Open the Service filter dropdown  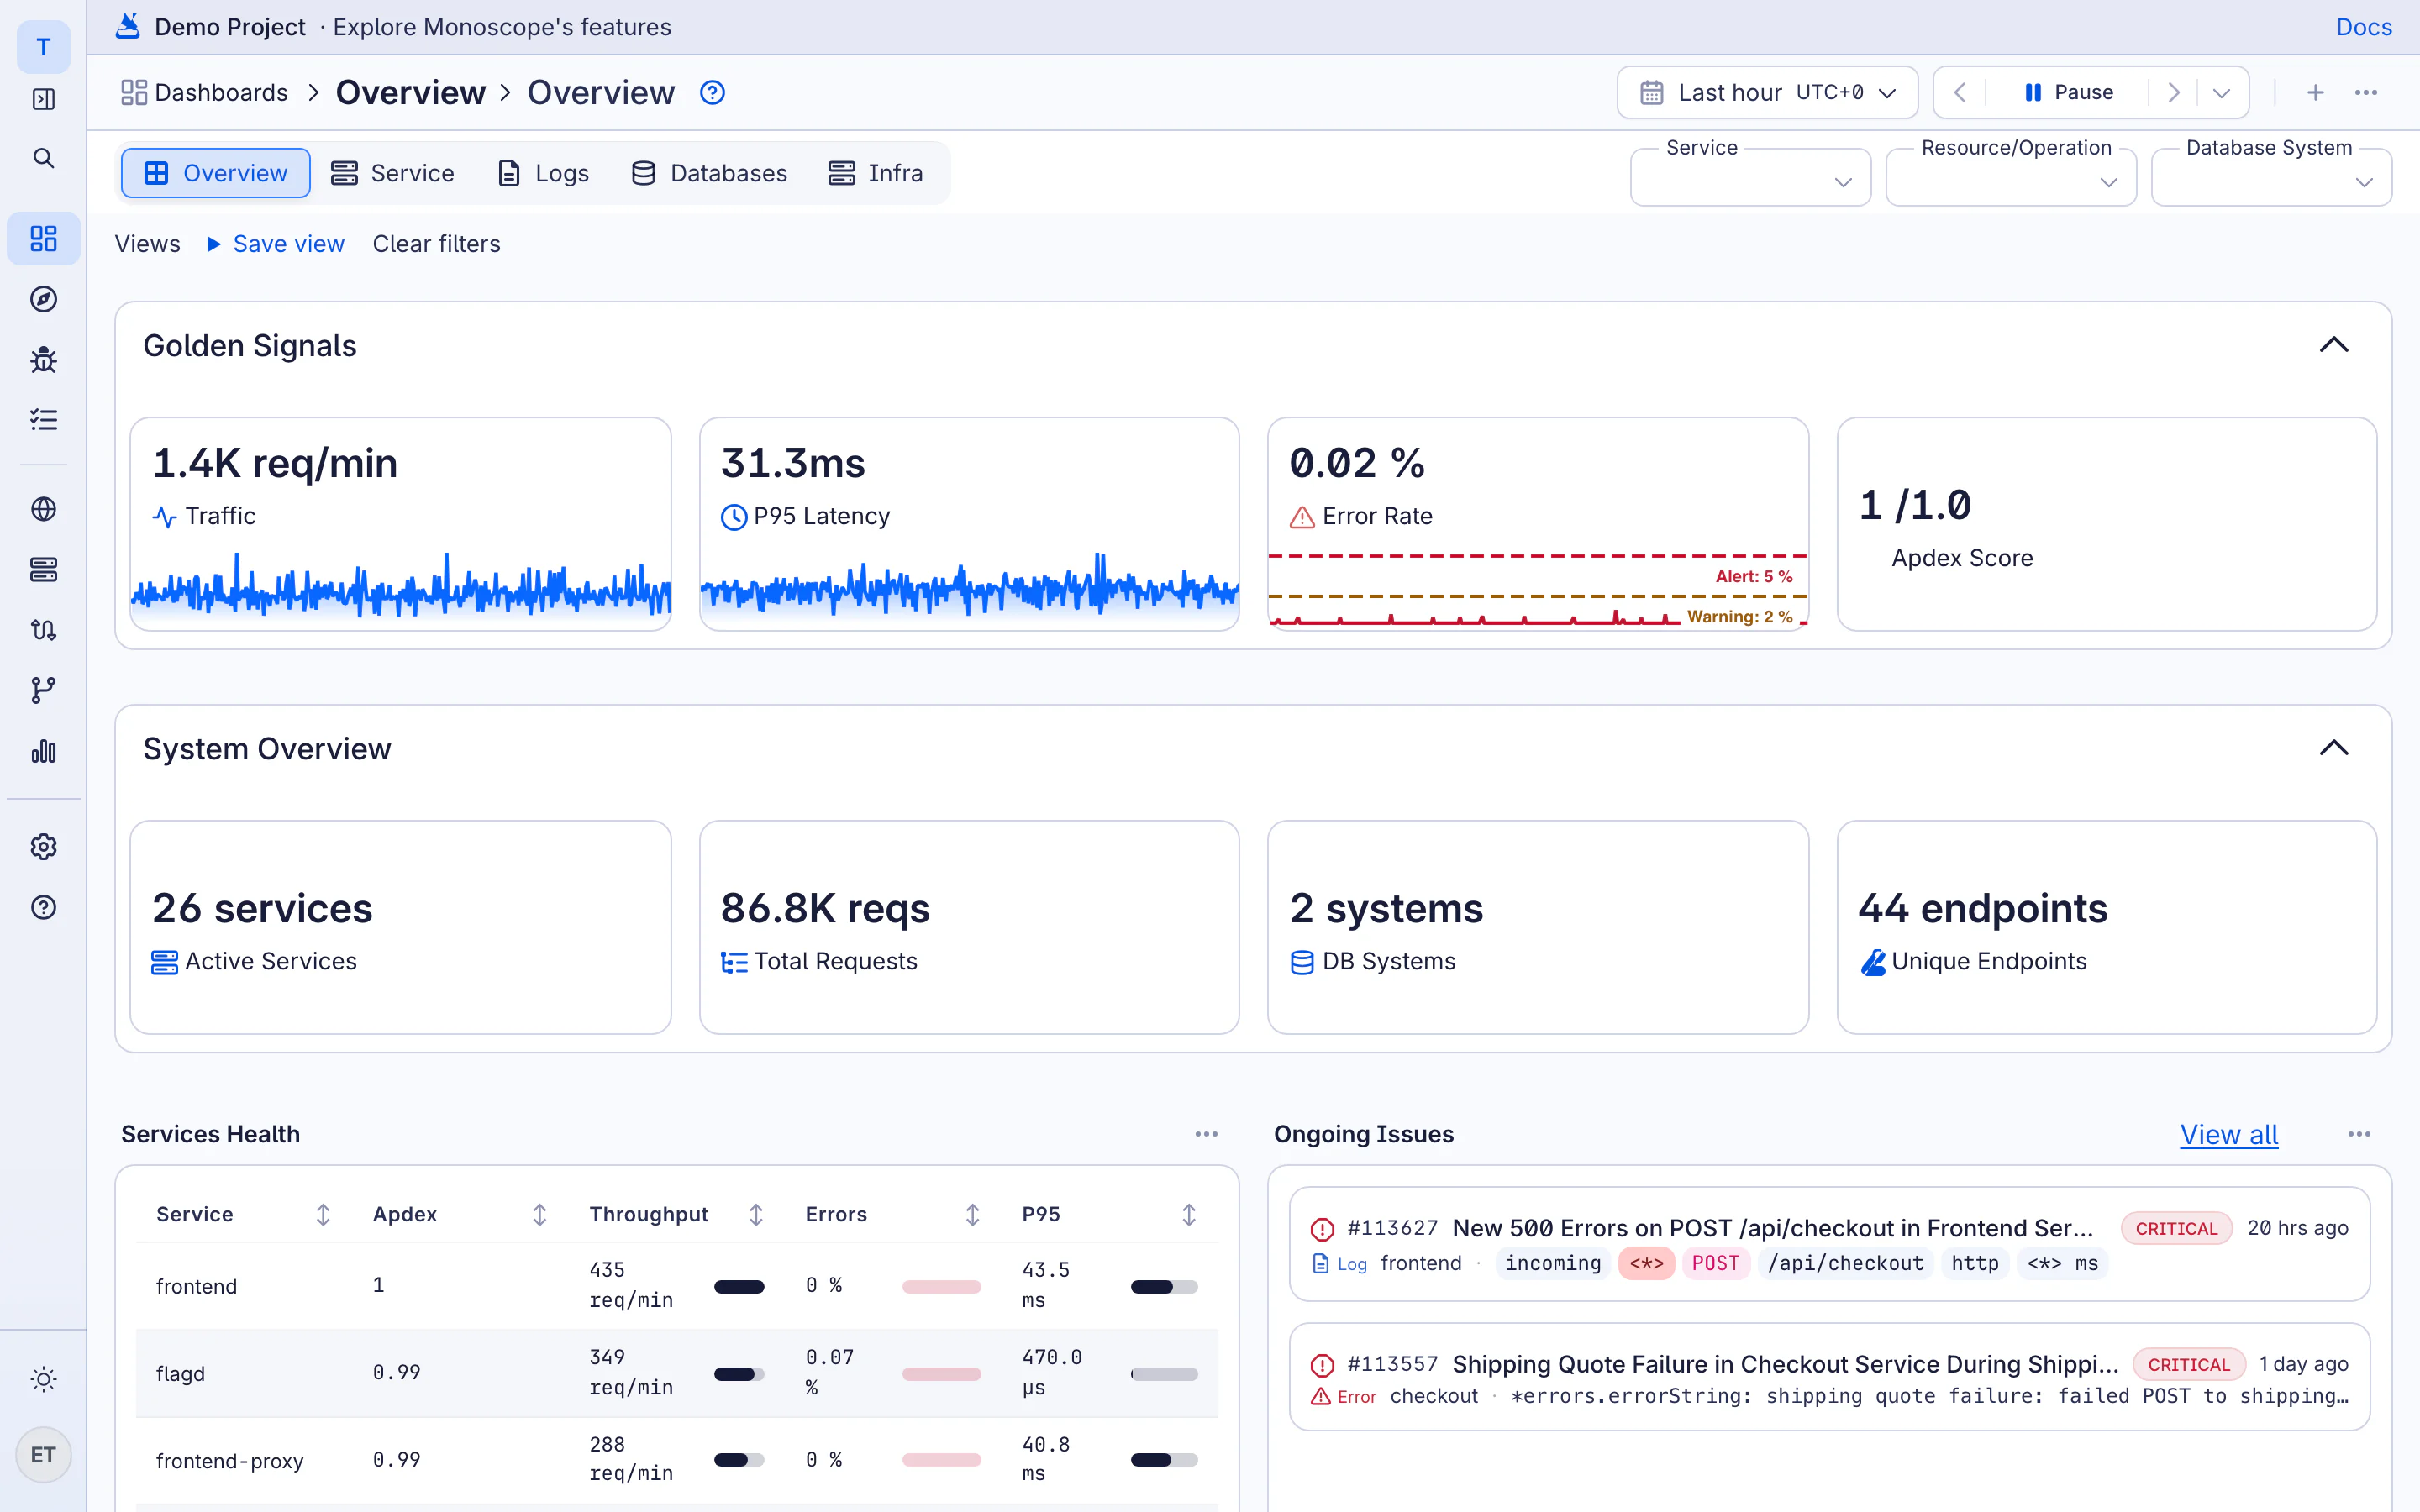(1750, 178)
